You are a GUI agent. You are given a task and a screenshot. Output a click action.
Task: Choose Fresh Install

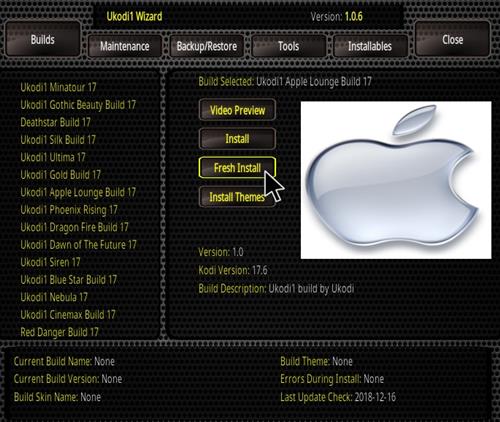coord(237,168)
